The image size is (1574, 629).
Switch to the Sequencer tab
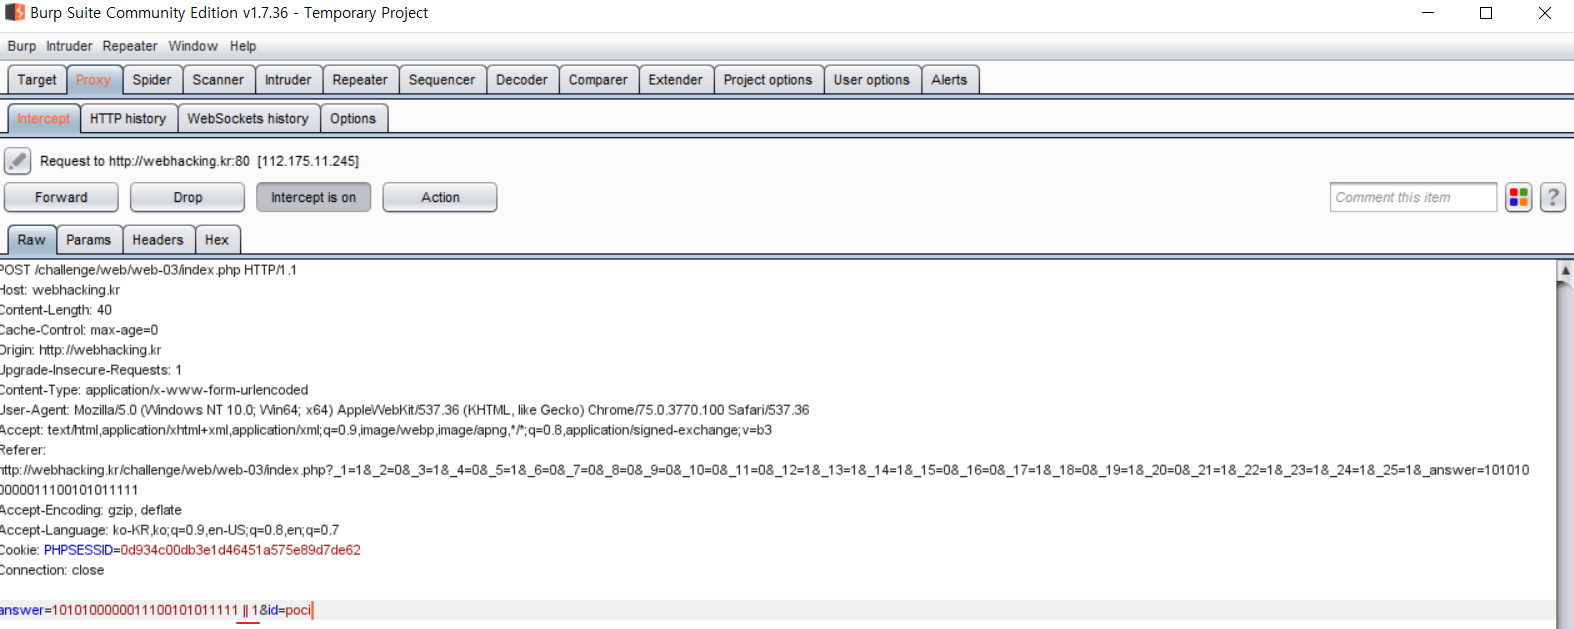point(442,79)
